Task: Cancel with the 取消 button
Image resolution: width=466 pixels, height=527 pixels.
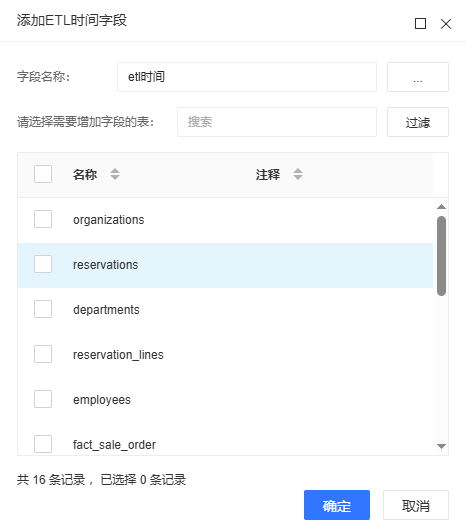Action: (416, 505)
